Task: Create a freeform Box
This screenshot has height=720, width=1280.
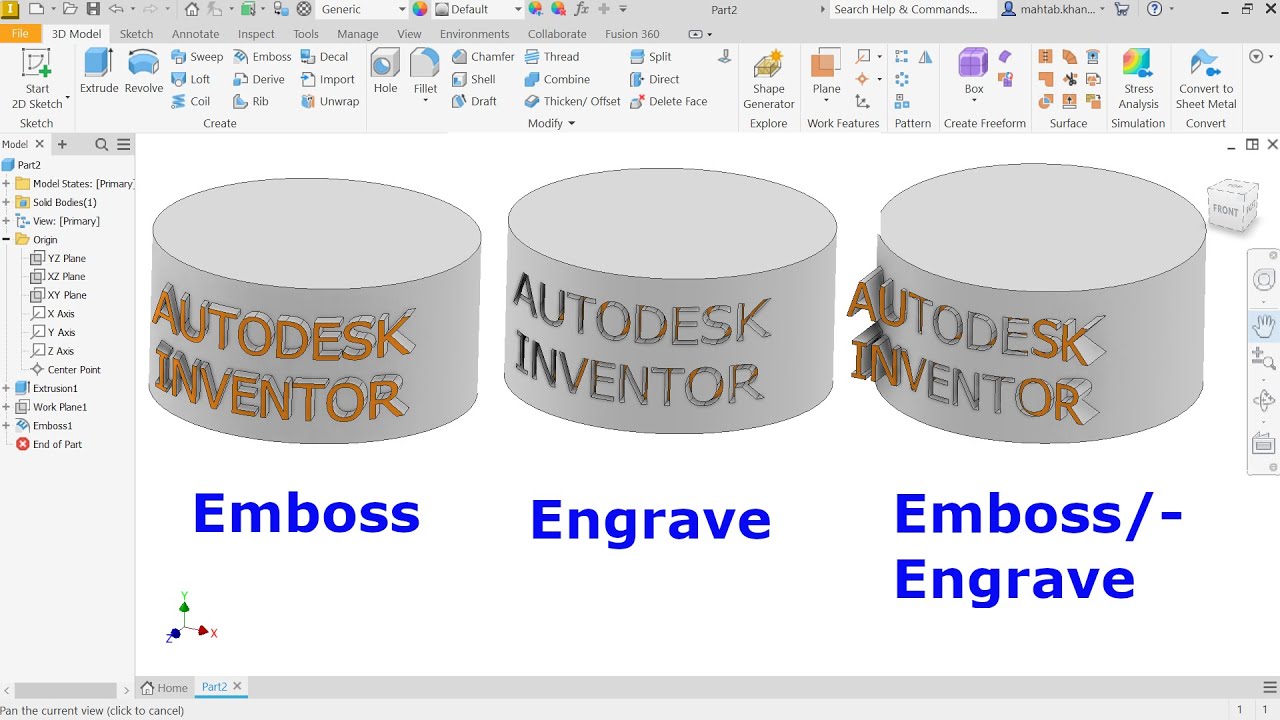Action: (973, 72)
